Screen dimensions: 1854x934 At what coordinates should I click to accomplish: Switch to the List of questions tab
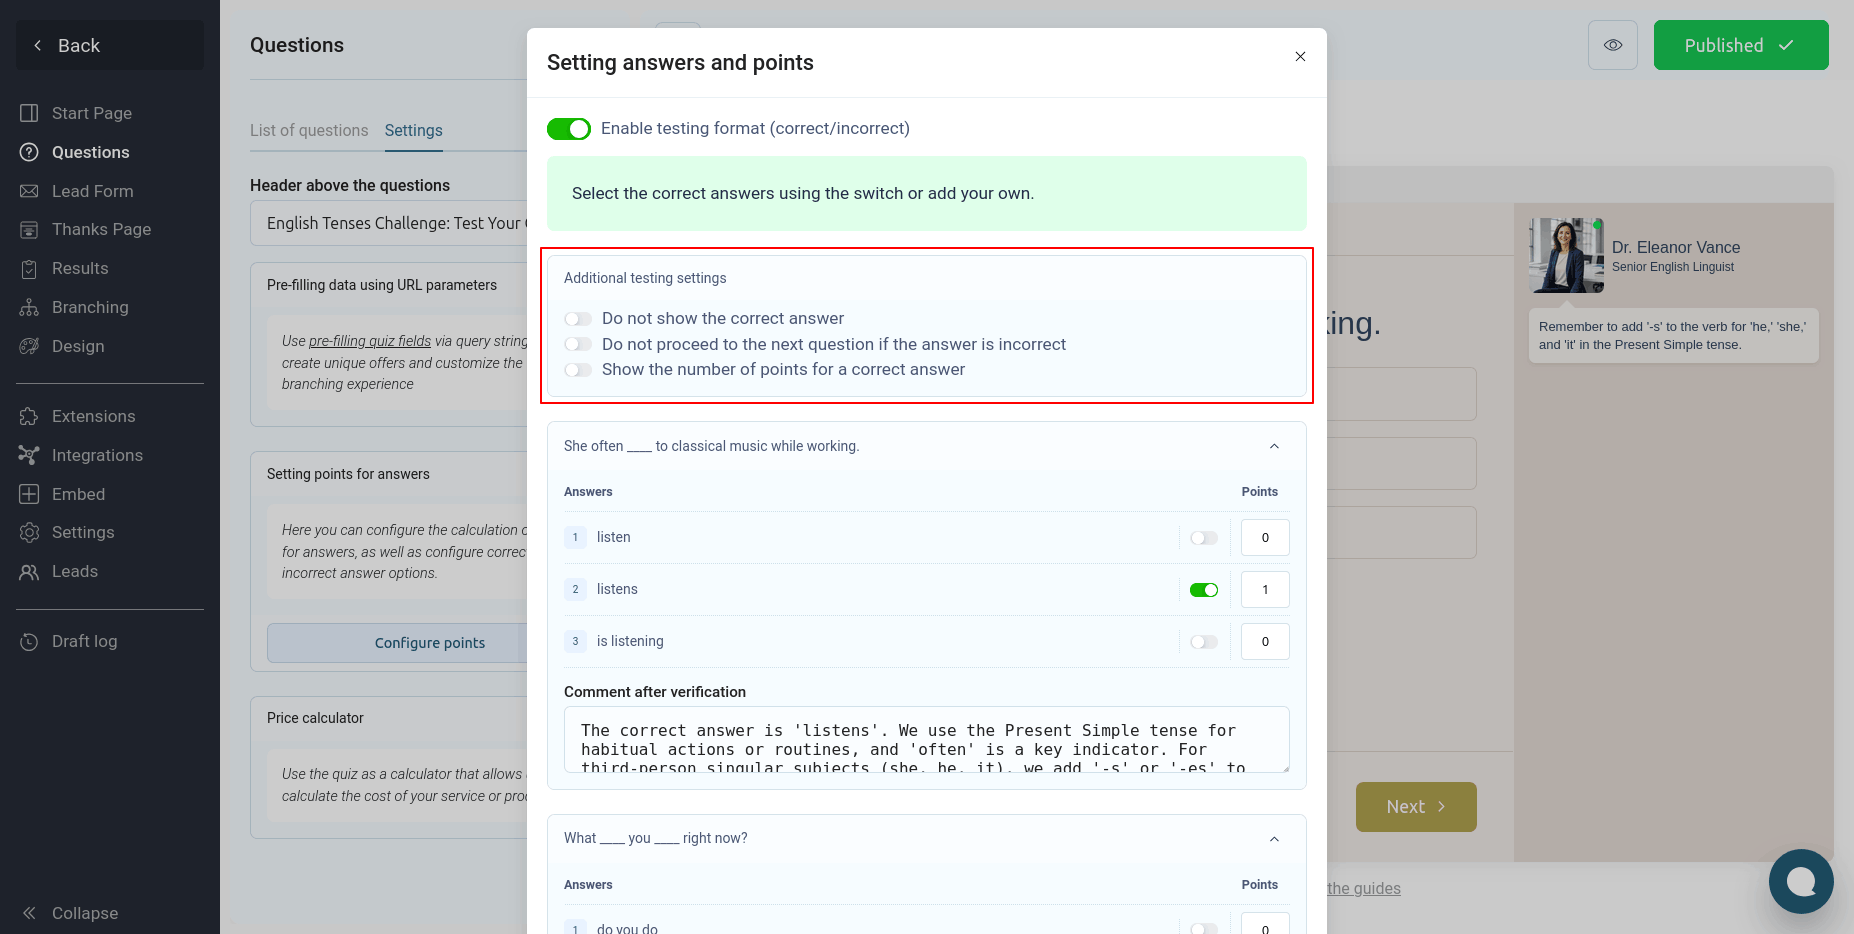click(x=309, y=130)
